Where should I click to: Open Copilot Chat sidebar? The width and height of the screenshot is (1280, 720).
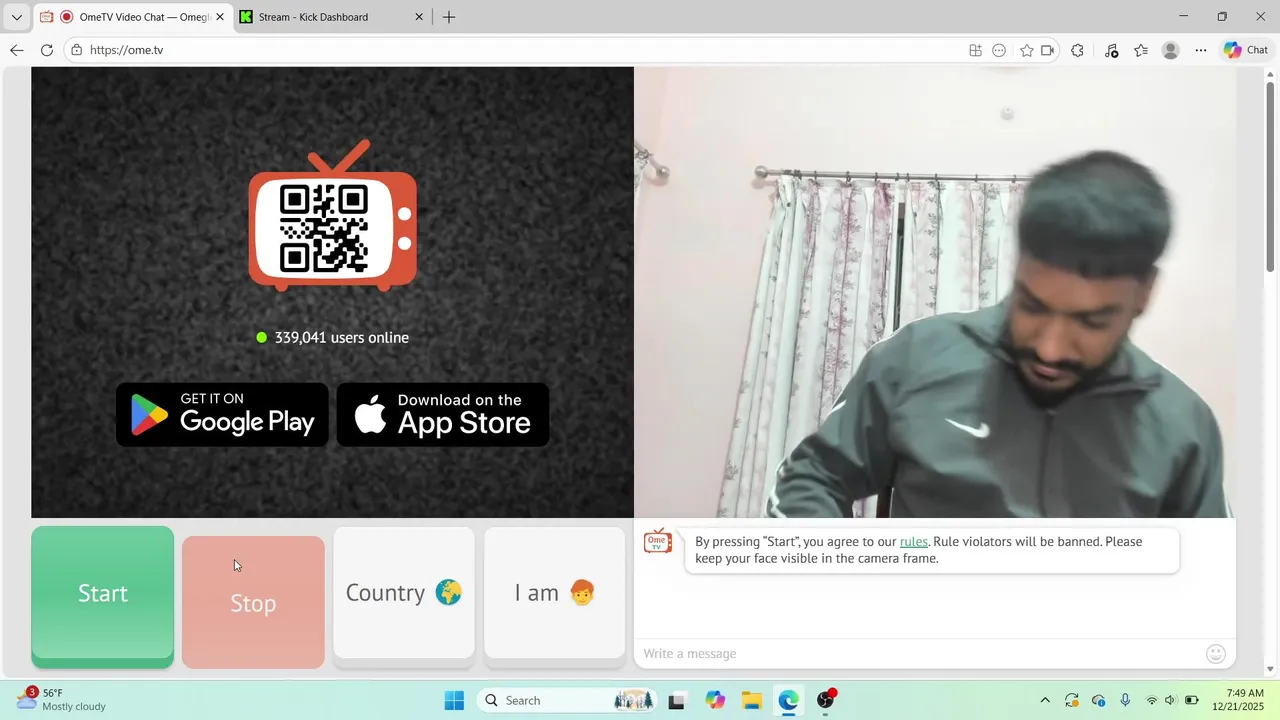(x=1246, y=50)
